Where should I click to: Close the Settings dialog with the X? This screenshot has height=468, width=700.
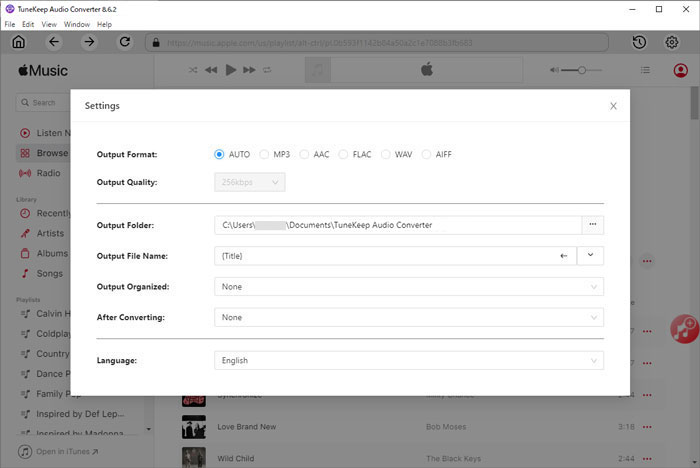tap(613, 106)
